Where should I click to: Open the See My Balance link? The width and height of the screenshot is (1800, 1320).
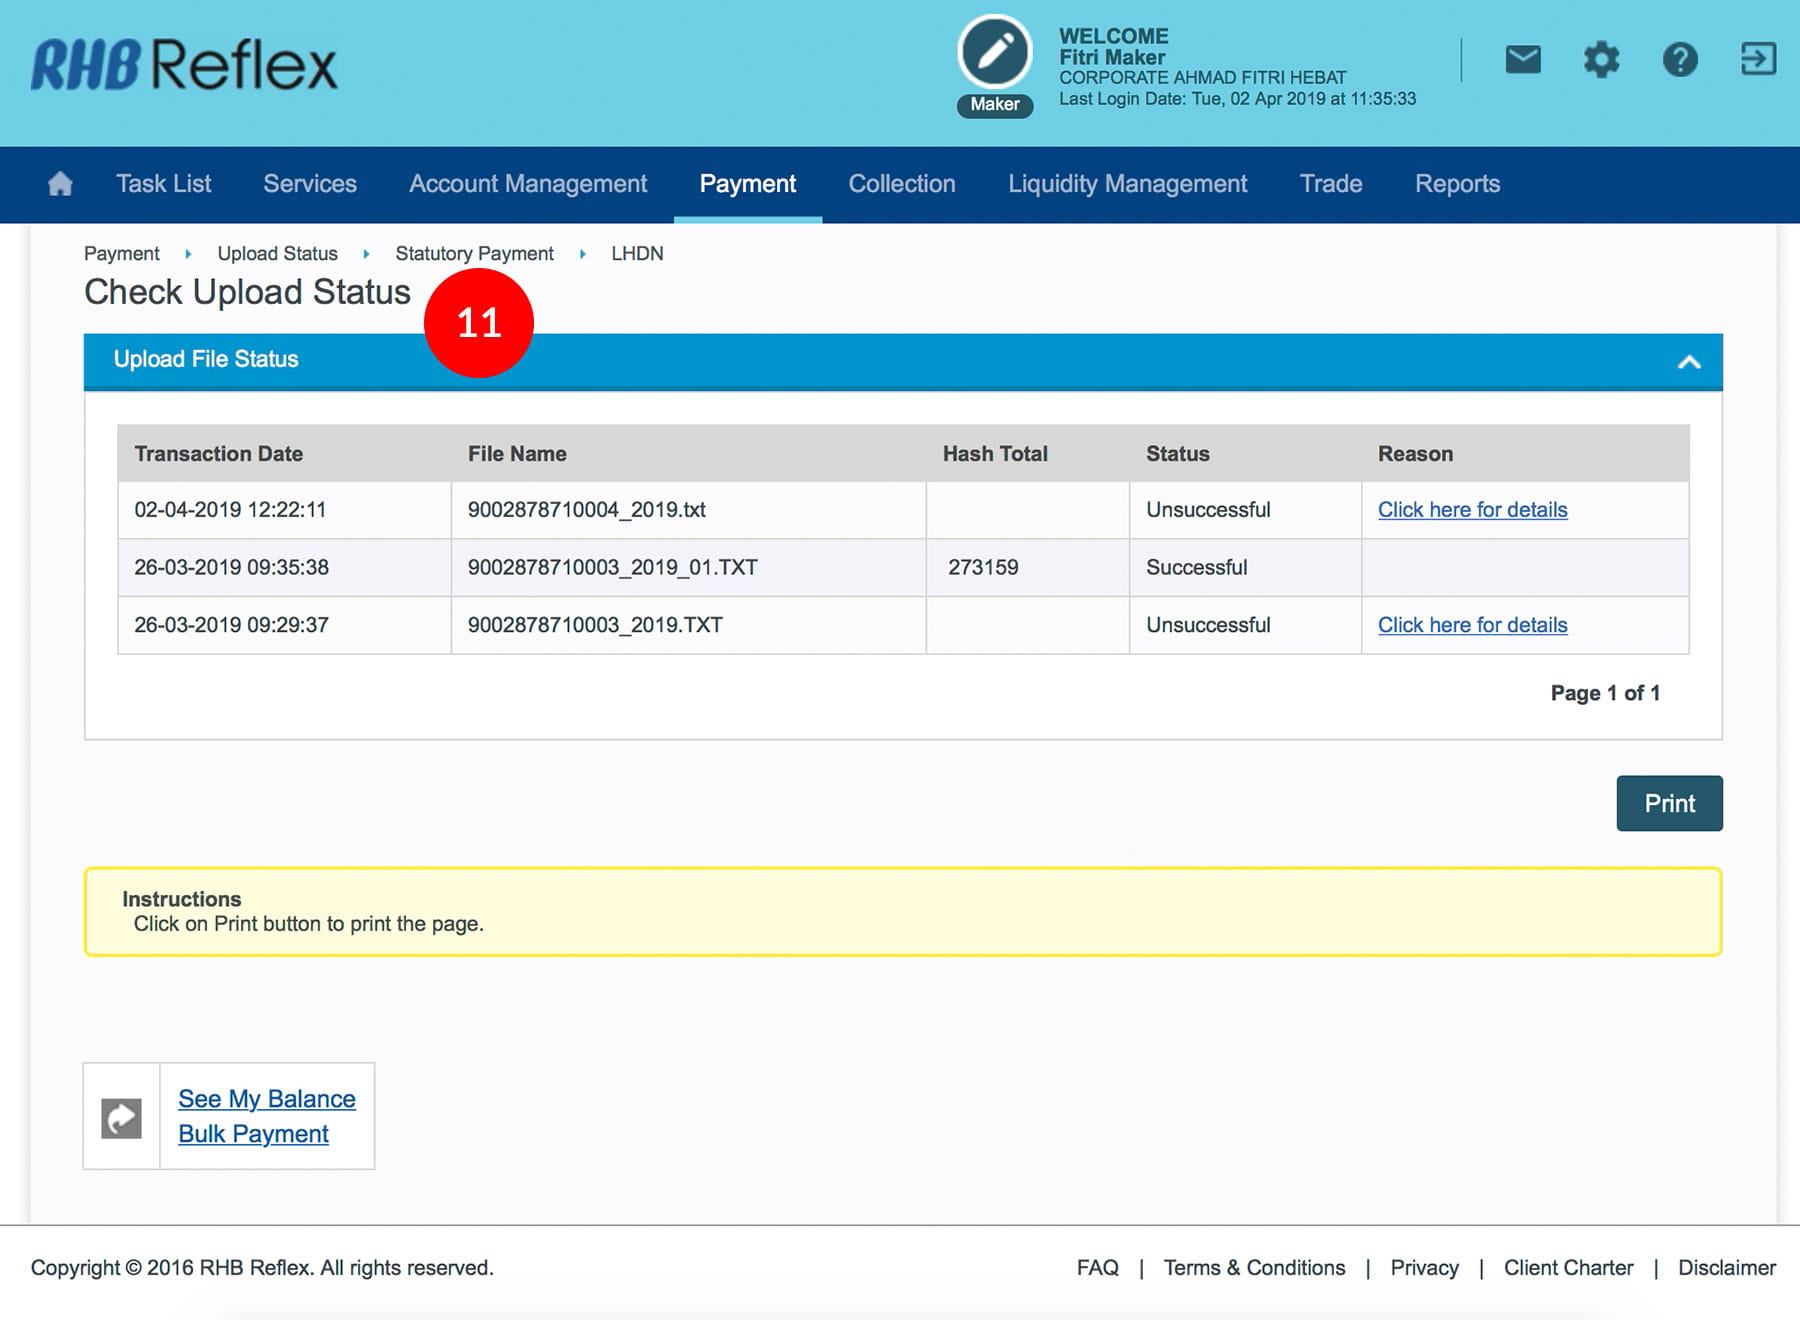point(267,1099)
